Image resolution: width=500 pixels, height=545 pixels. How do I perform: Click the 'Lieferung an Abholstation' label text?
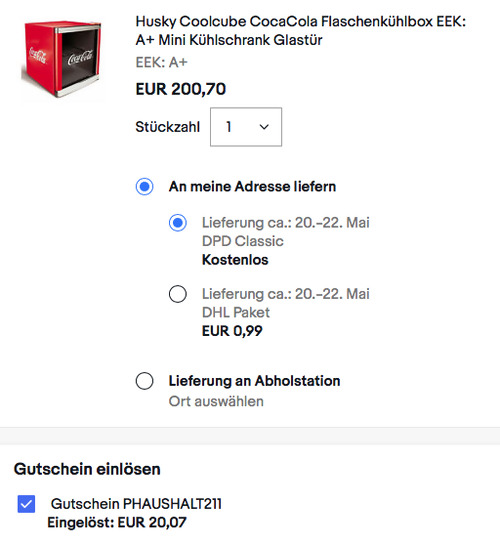pos(254,381)
